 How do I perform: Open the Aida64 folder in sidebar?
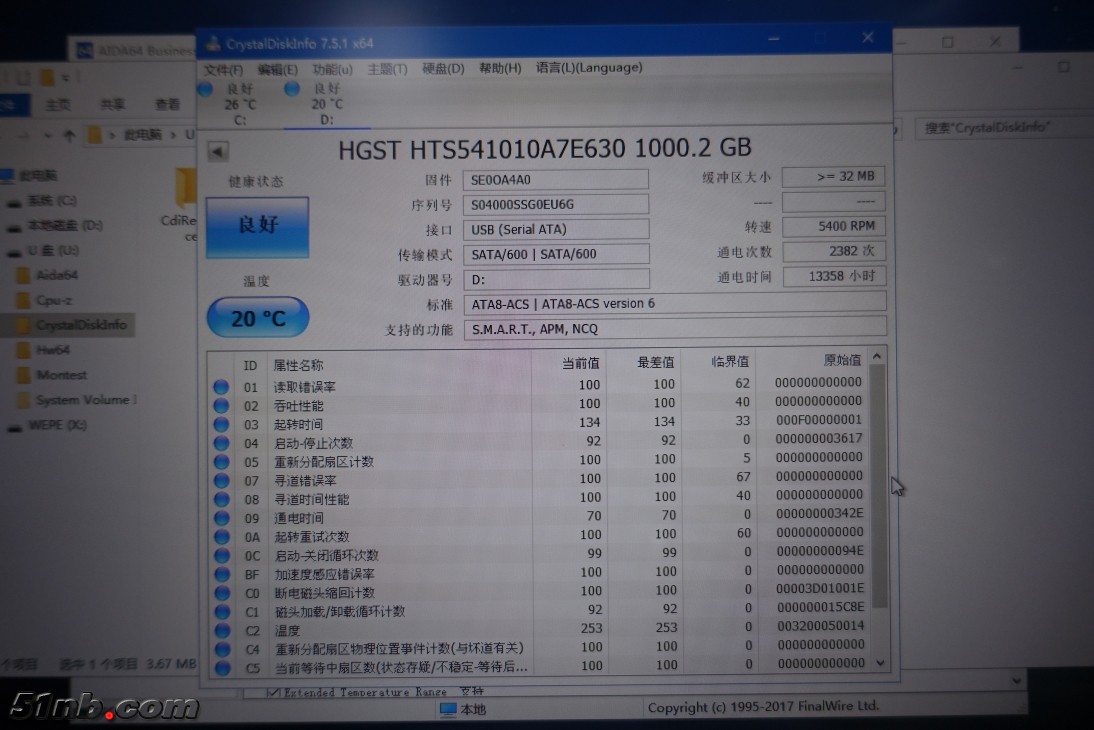tap(56, 275)
